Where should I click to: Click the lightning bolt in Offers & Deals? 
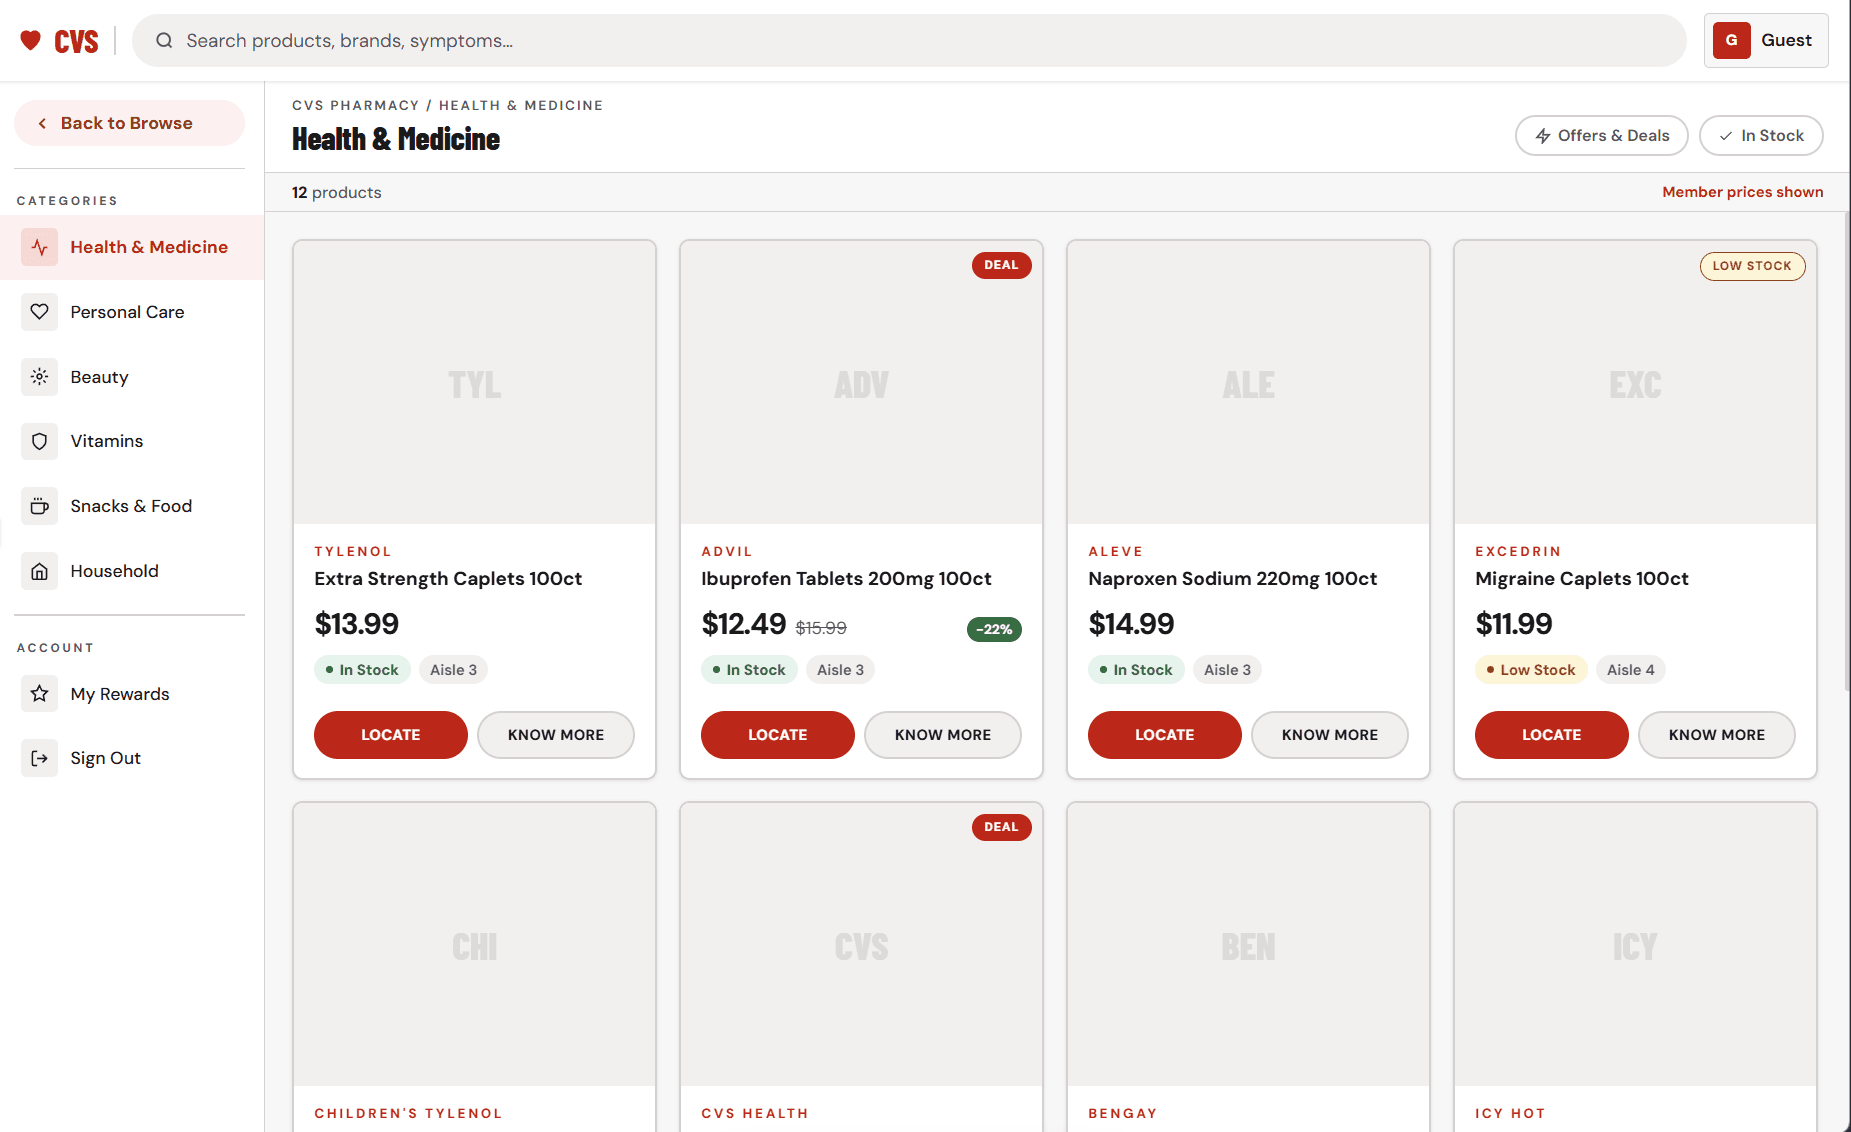click(x=1543, y=136)
